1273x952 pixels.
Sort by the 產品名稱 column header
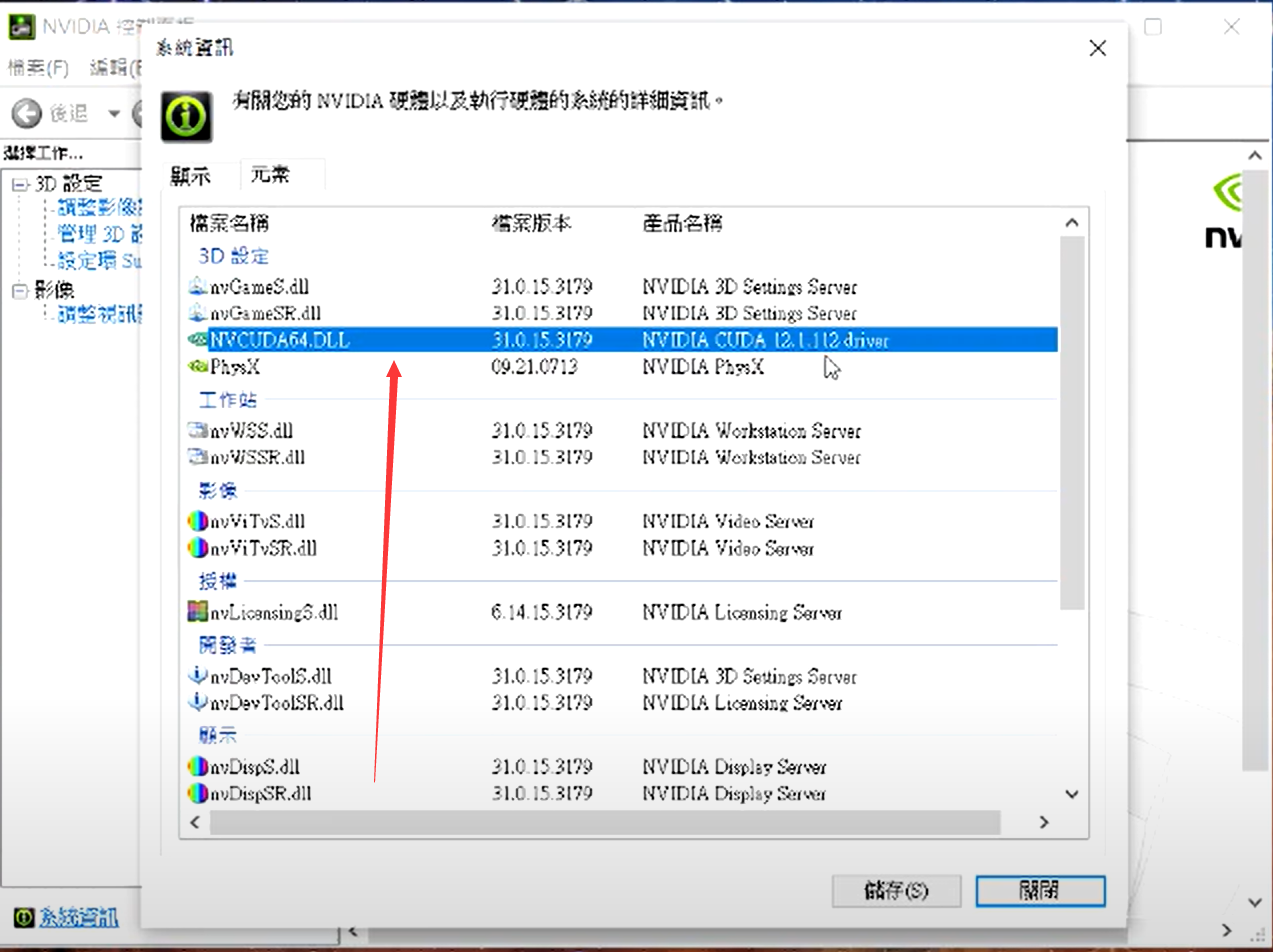coord(683,223)
